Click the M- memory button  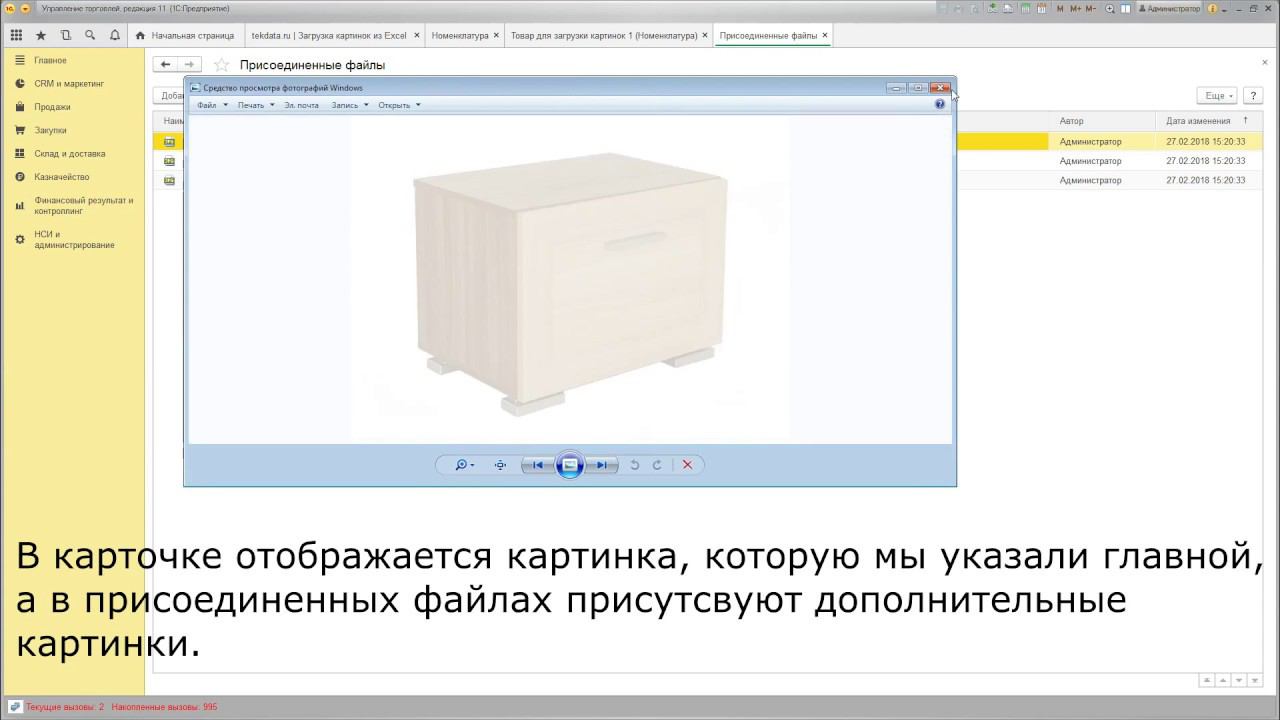click(1092, 8)
